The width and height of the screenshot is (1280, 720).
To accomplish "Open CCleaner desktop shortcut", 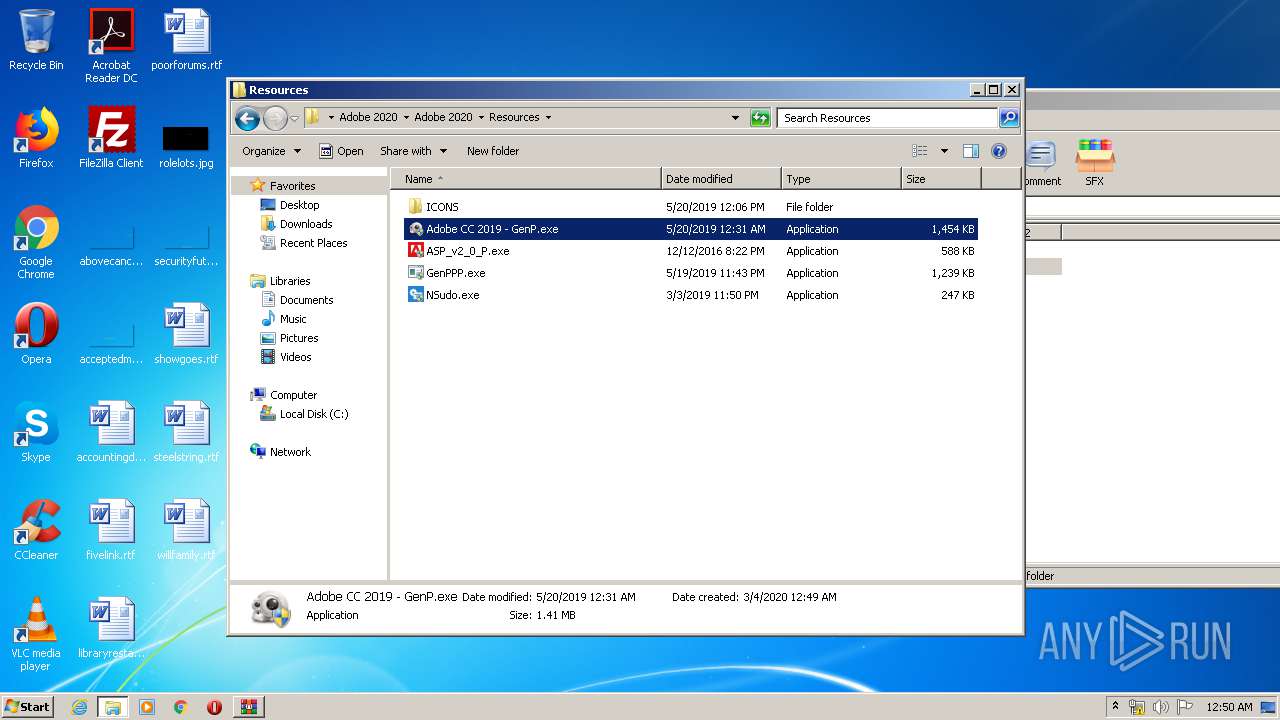I will tap(36, 530).
